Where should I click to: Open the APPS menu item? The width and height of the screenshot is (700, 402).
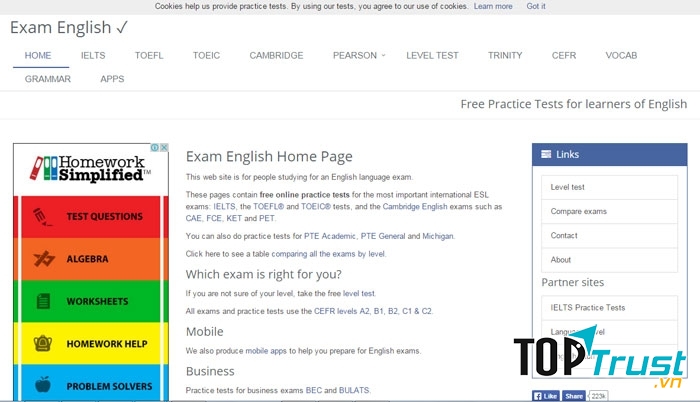coord(112,79)
